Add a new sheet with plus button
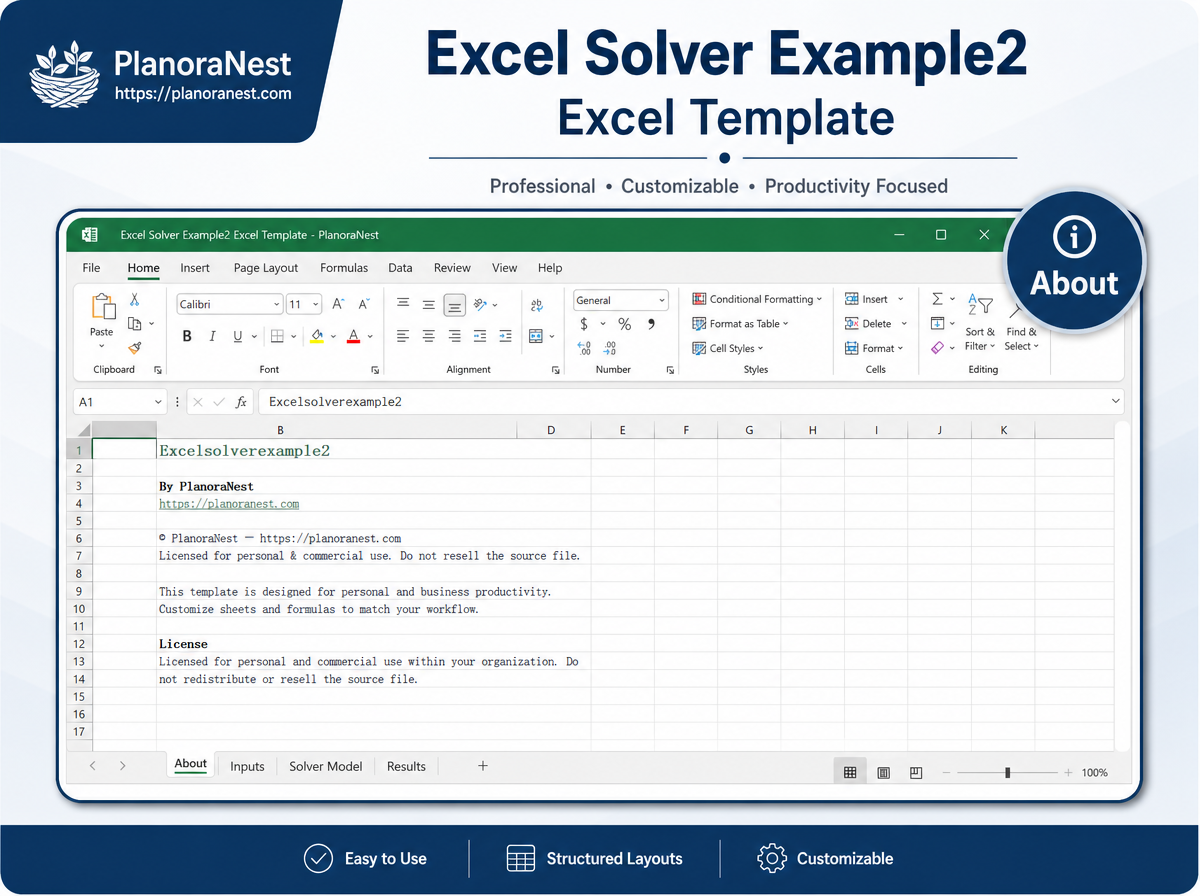 click(483, 766)
